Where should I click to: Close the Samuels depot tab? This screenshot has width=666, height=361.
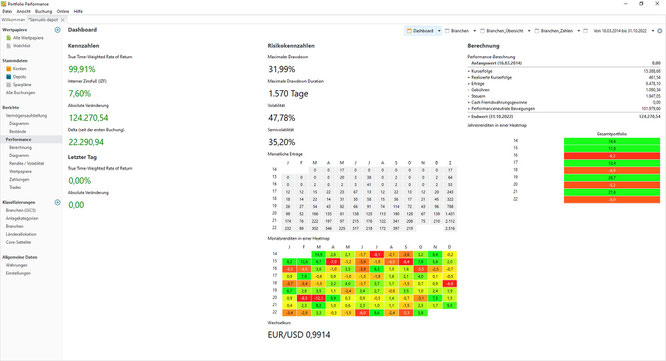[63, 20]
